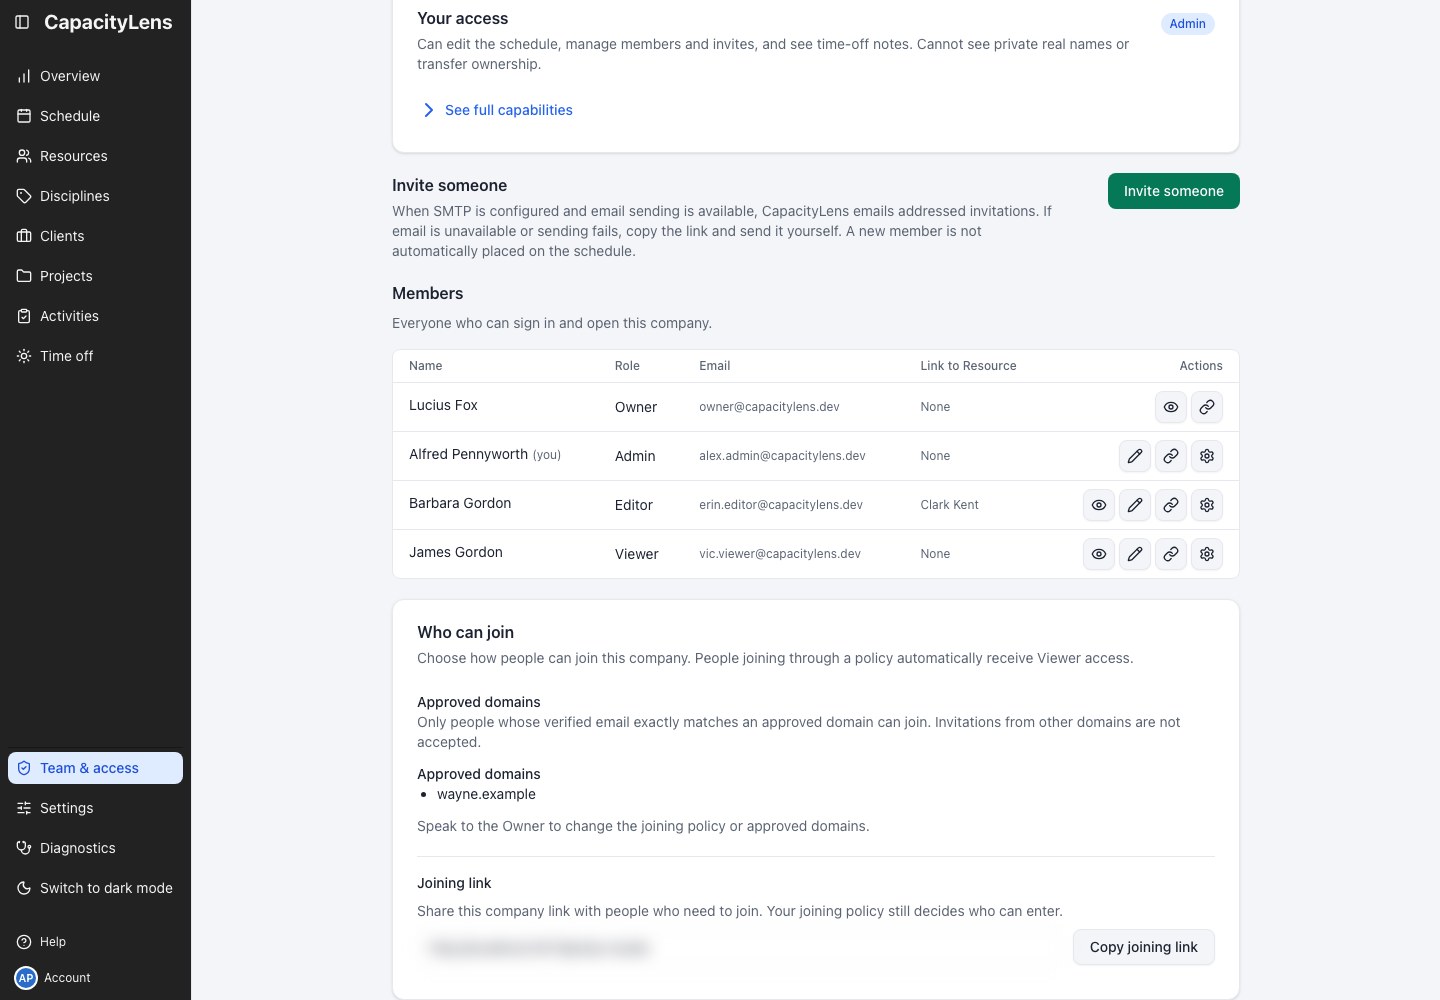The image size is (1440, 1000).
Task: Click link icon in James Gordon row
Action: 1171,554
